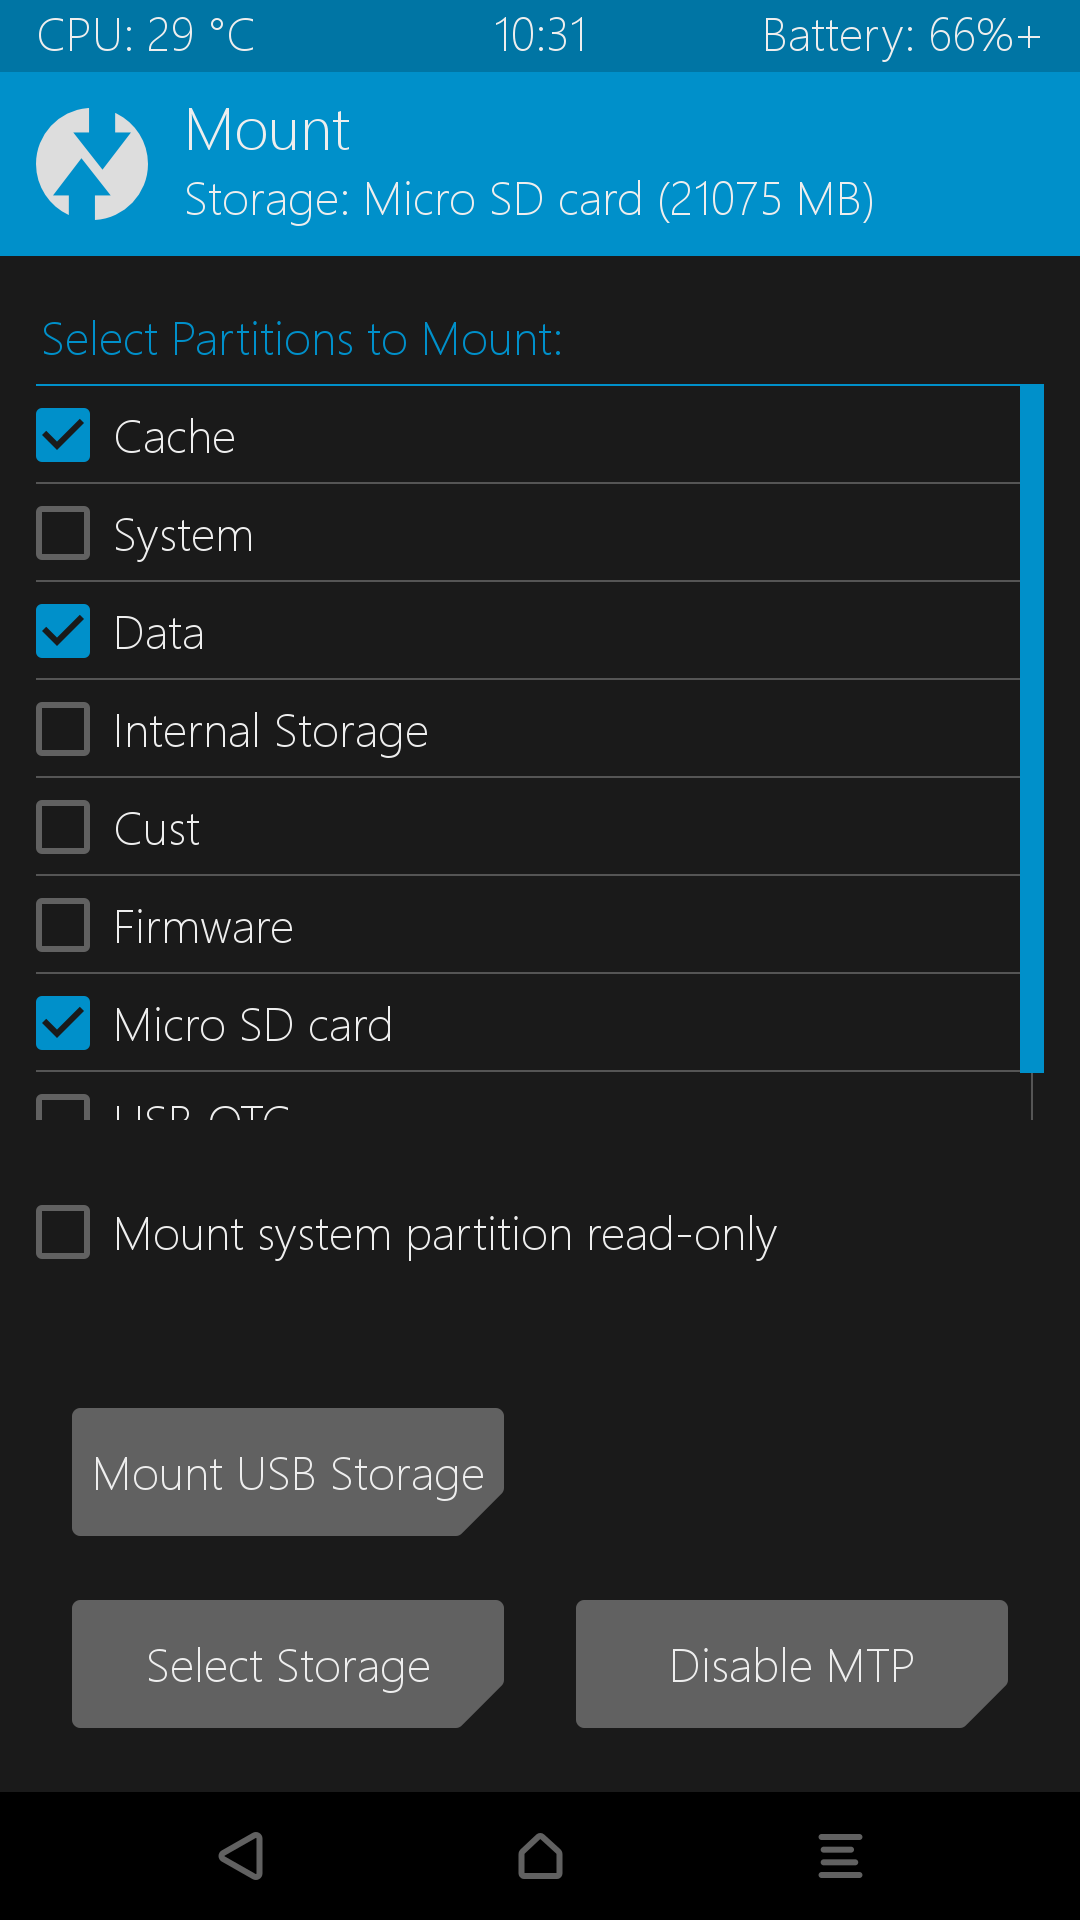Select the partially visible USB OTG checkbox

(x=63, y=1108)
